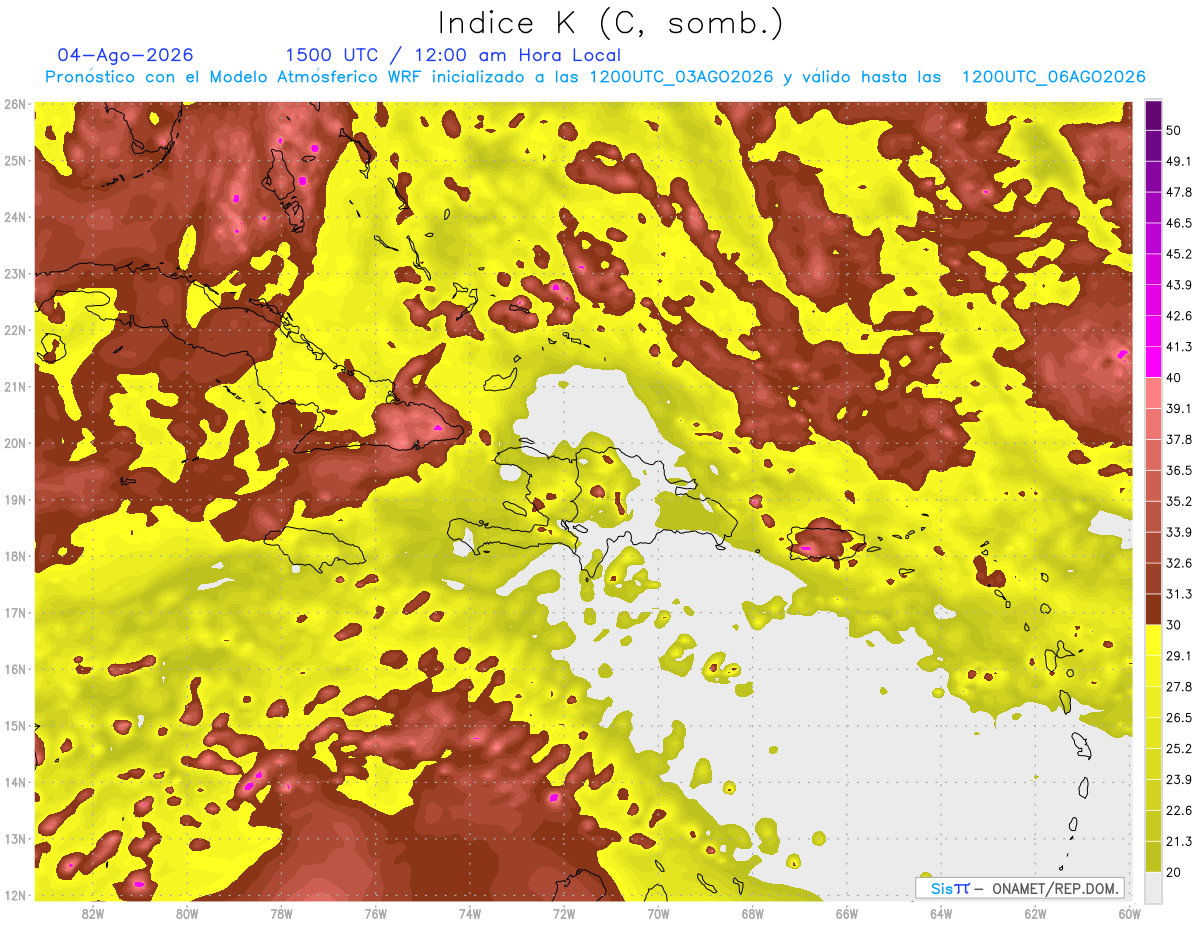Click the '74W' longitude axis label
The height and width of the screenshot is (927, 1200).
470,913
